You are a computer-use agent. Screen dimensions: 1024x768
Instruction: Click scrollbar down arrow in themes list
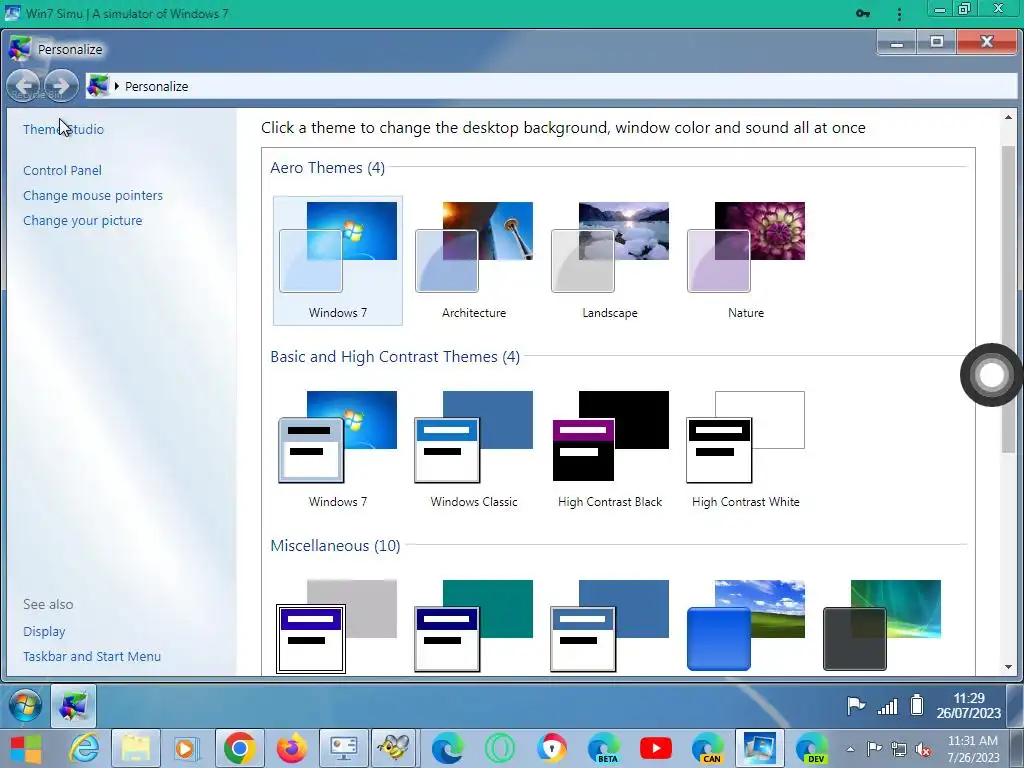(1008, 667)
